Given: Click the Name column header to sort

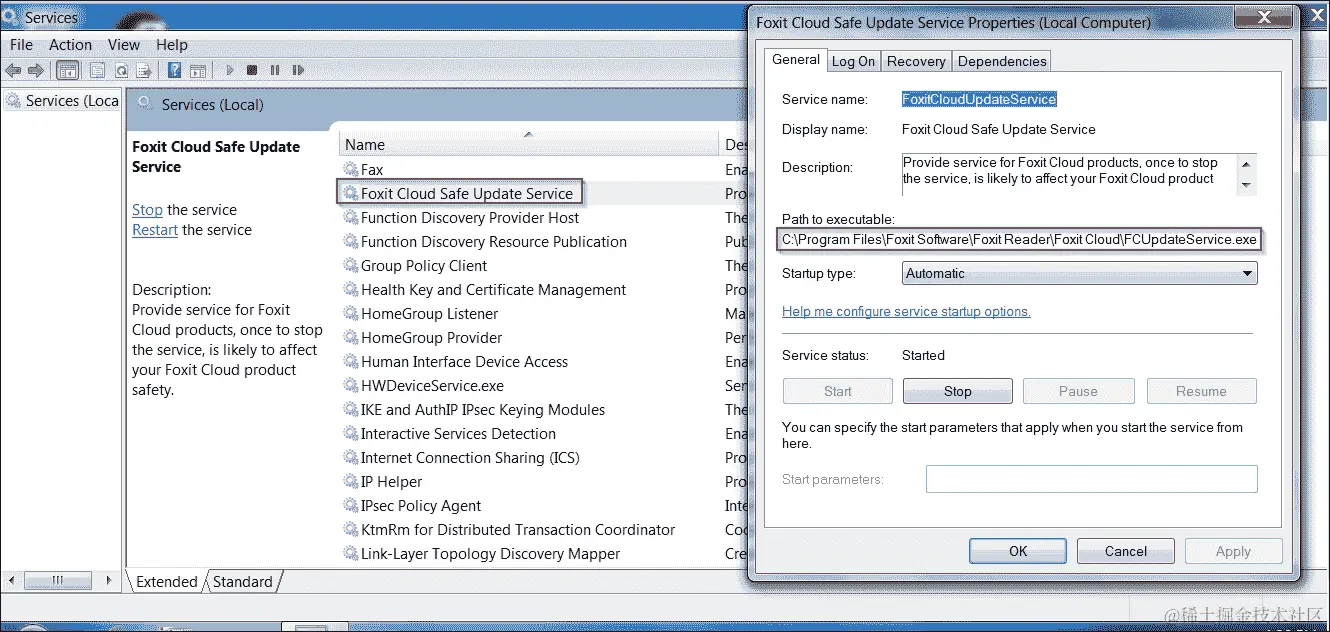Looking at the screenshot, I should [x=529, y=144].
